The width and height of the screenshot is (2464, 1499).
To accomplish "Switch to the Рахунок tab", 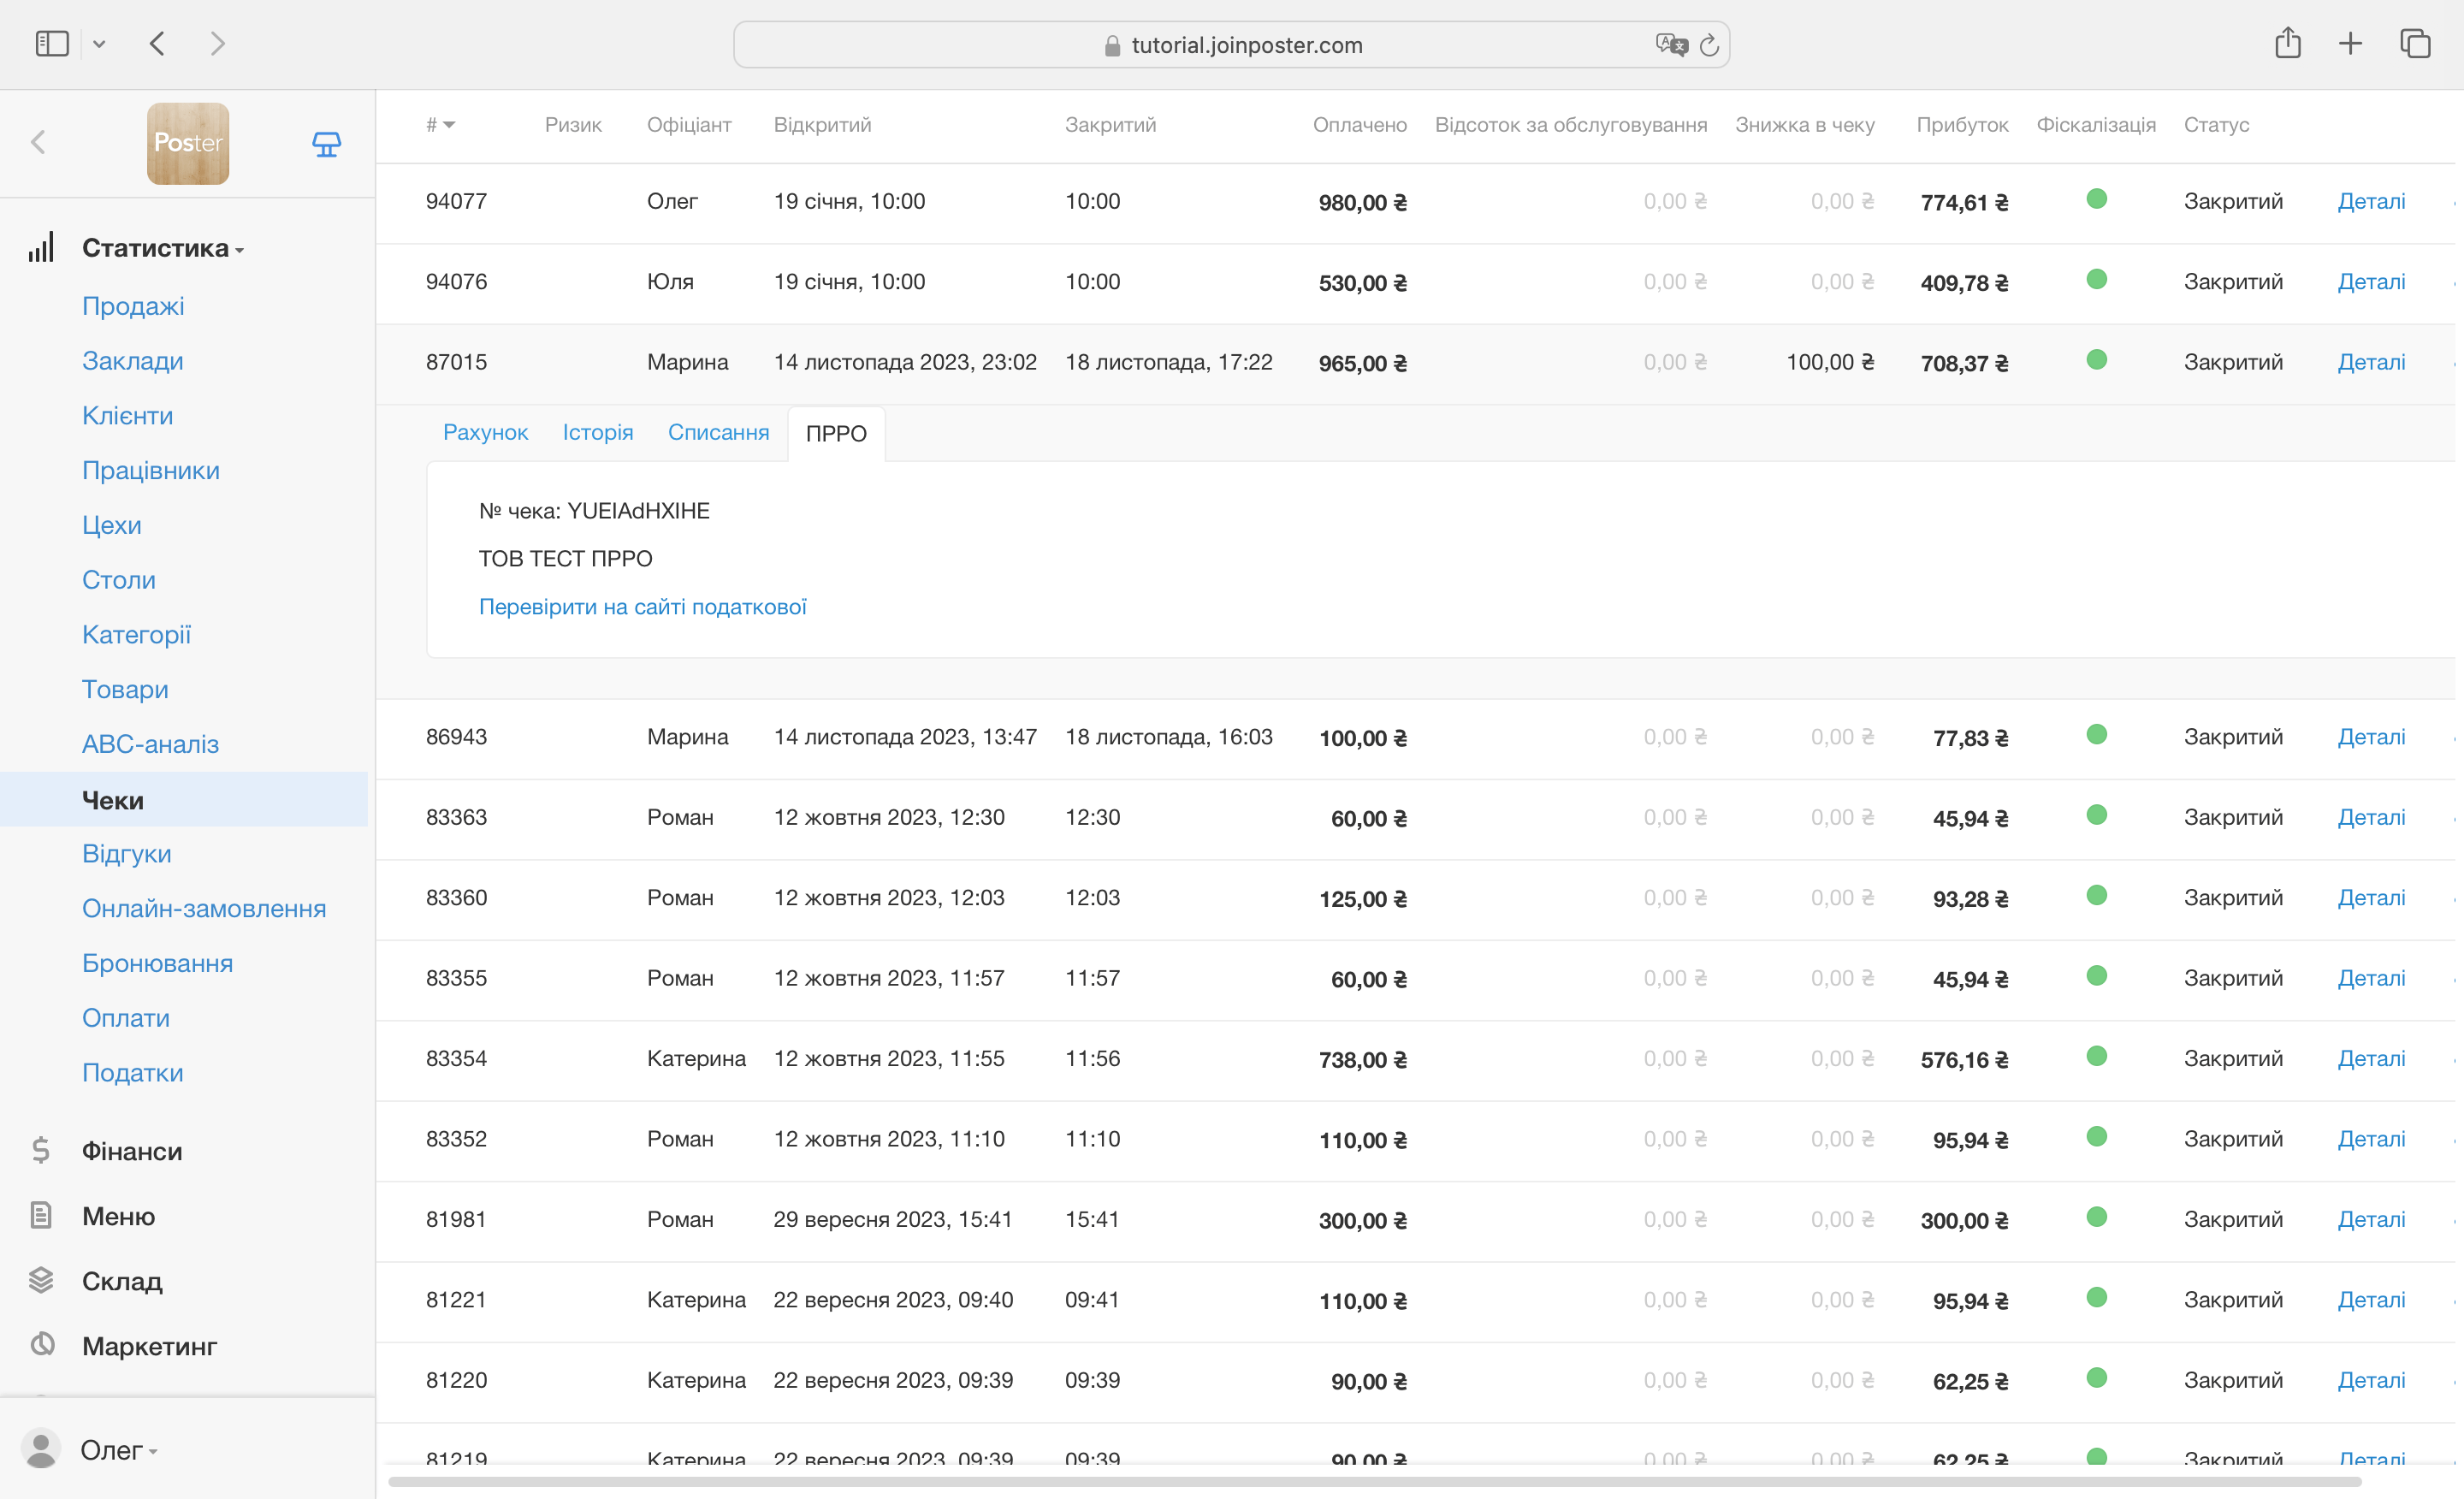I will point(485,432).
